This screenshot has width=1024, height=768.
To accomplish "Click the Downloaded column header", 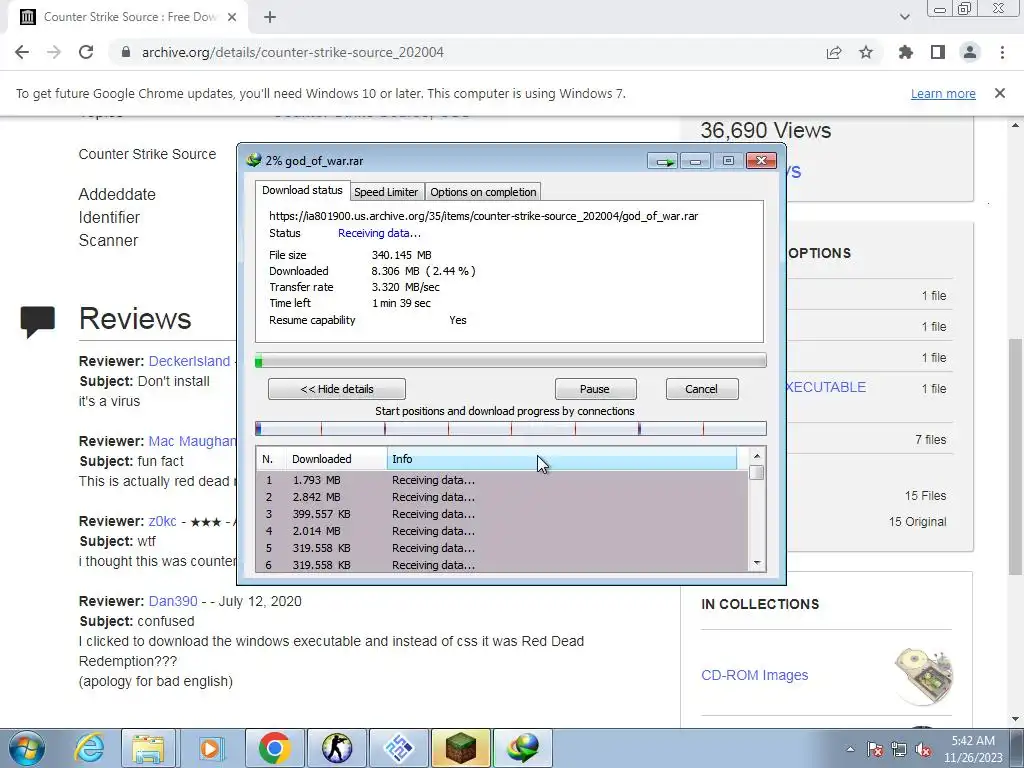I will click(x=336, y=459).
